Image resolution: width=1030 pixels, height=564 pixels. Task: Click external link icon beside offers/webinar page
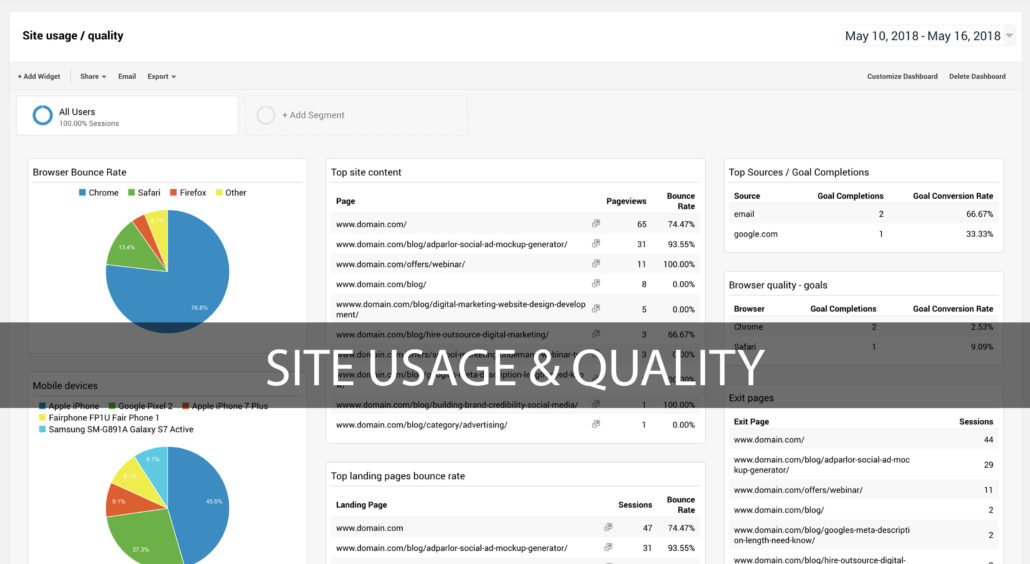click(596, 264)
